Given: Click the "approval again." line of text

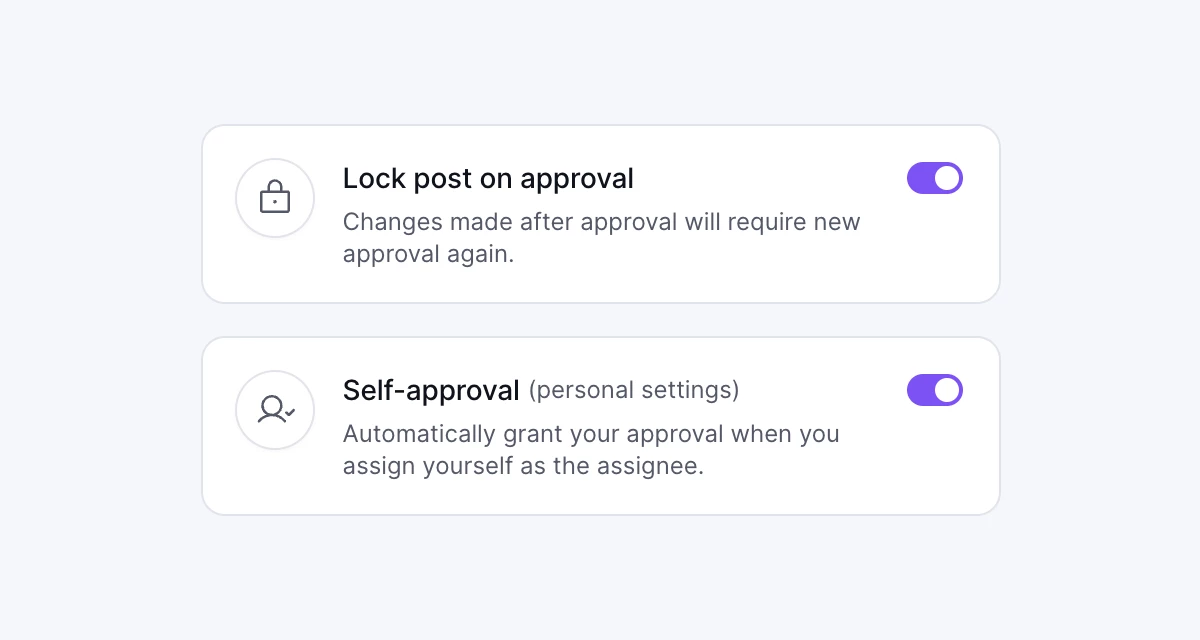Looking at the screenshot, I should coord(428,254).
